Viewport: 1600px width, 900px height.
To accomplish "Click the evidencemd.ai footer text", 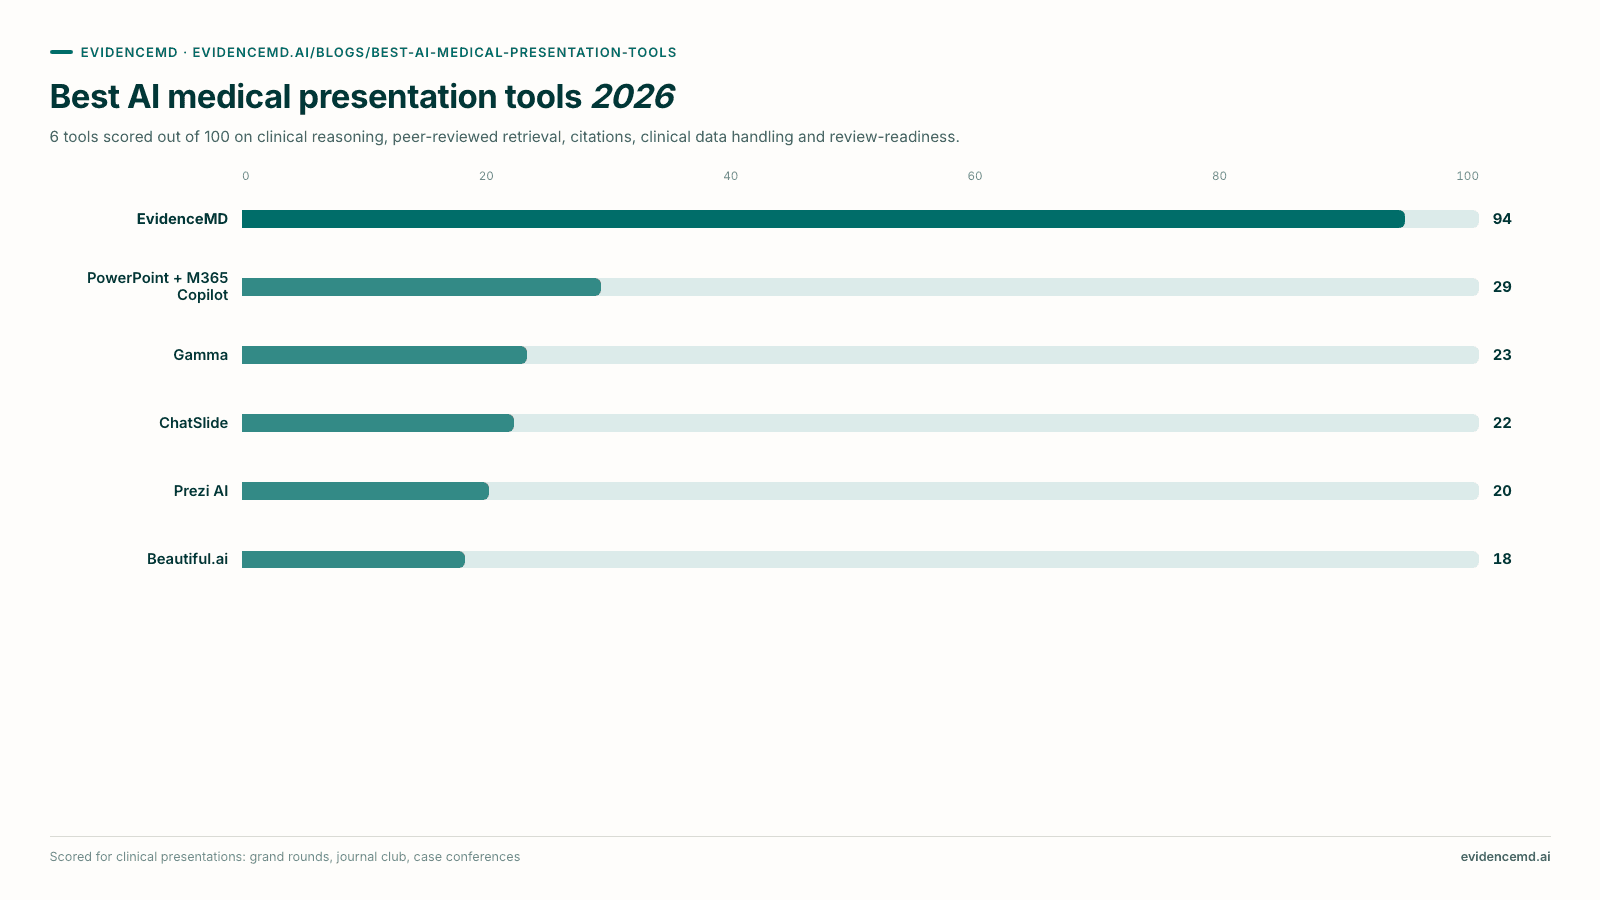I will 1505,857.
